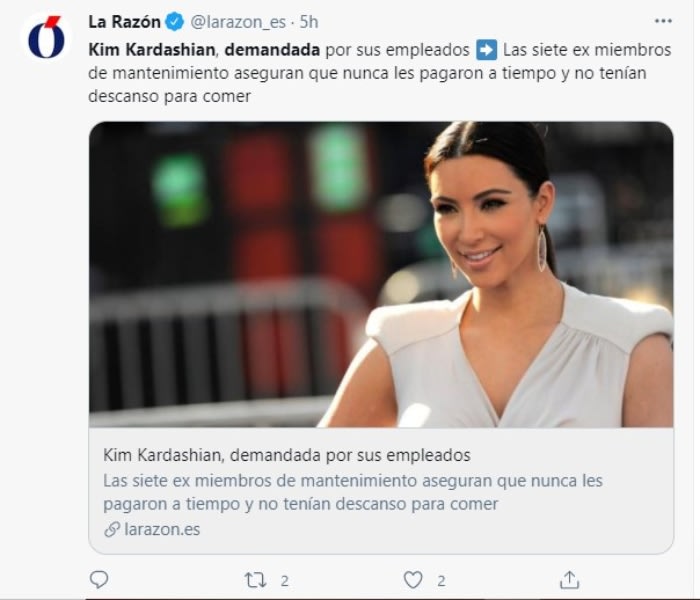The image size is (700, 600).
Task: Click the tweet body text 'descanso para comer'
Action: (x=171, y=97)
